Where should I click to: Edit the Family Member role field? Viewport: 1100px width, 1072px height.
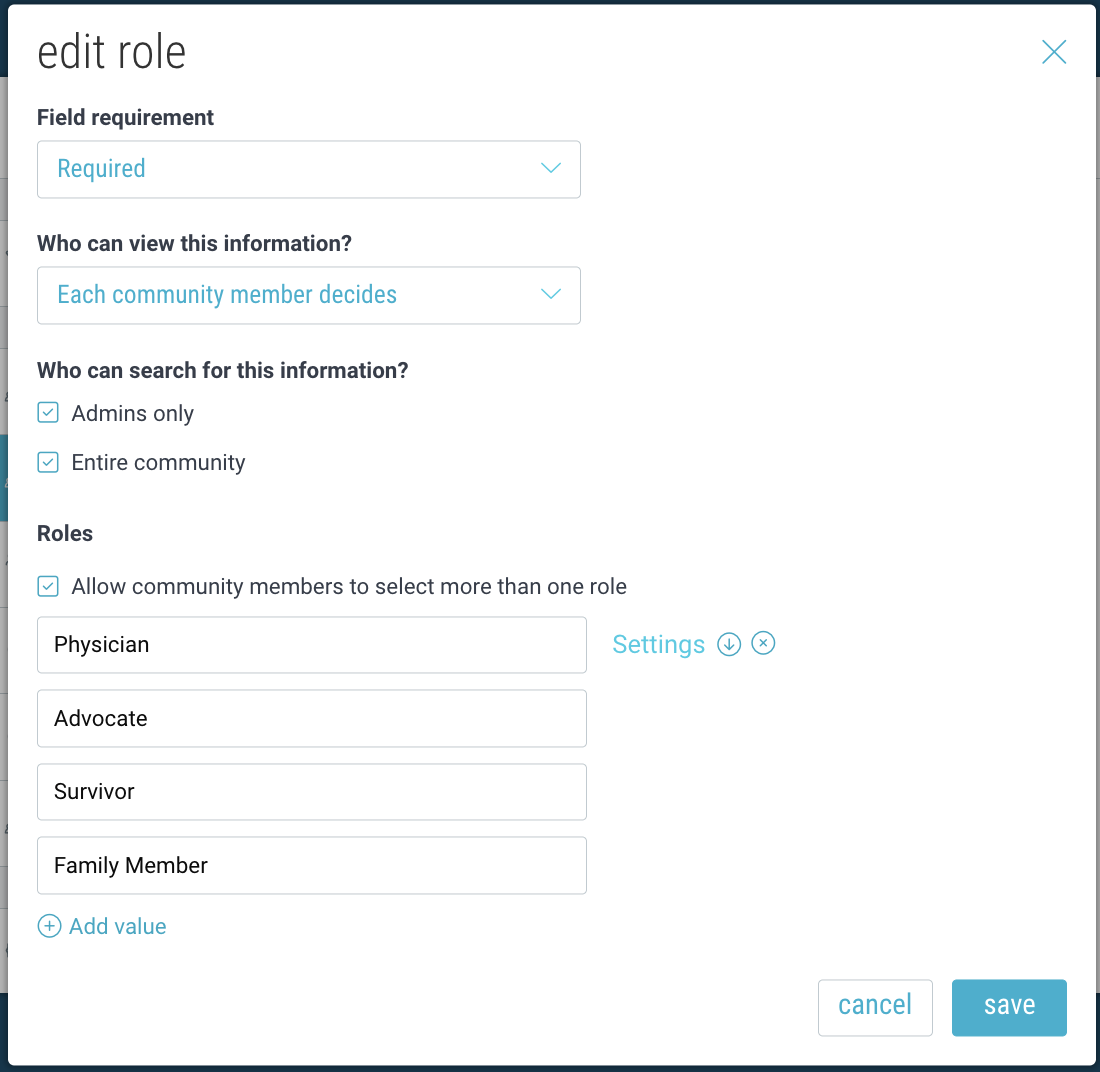click(311, 865)
